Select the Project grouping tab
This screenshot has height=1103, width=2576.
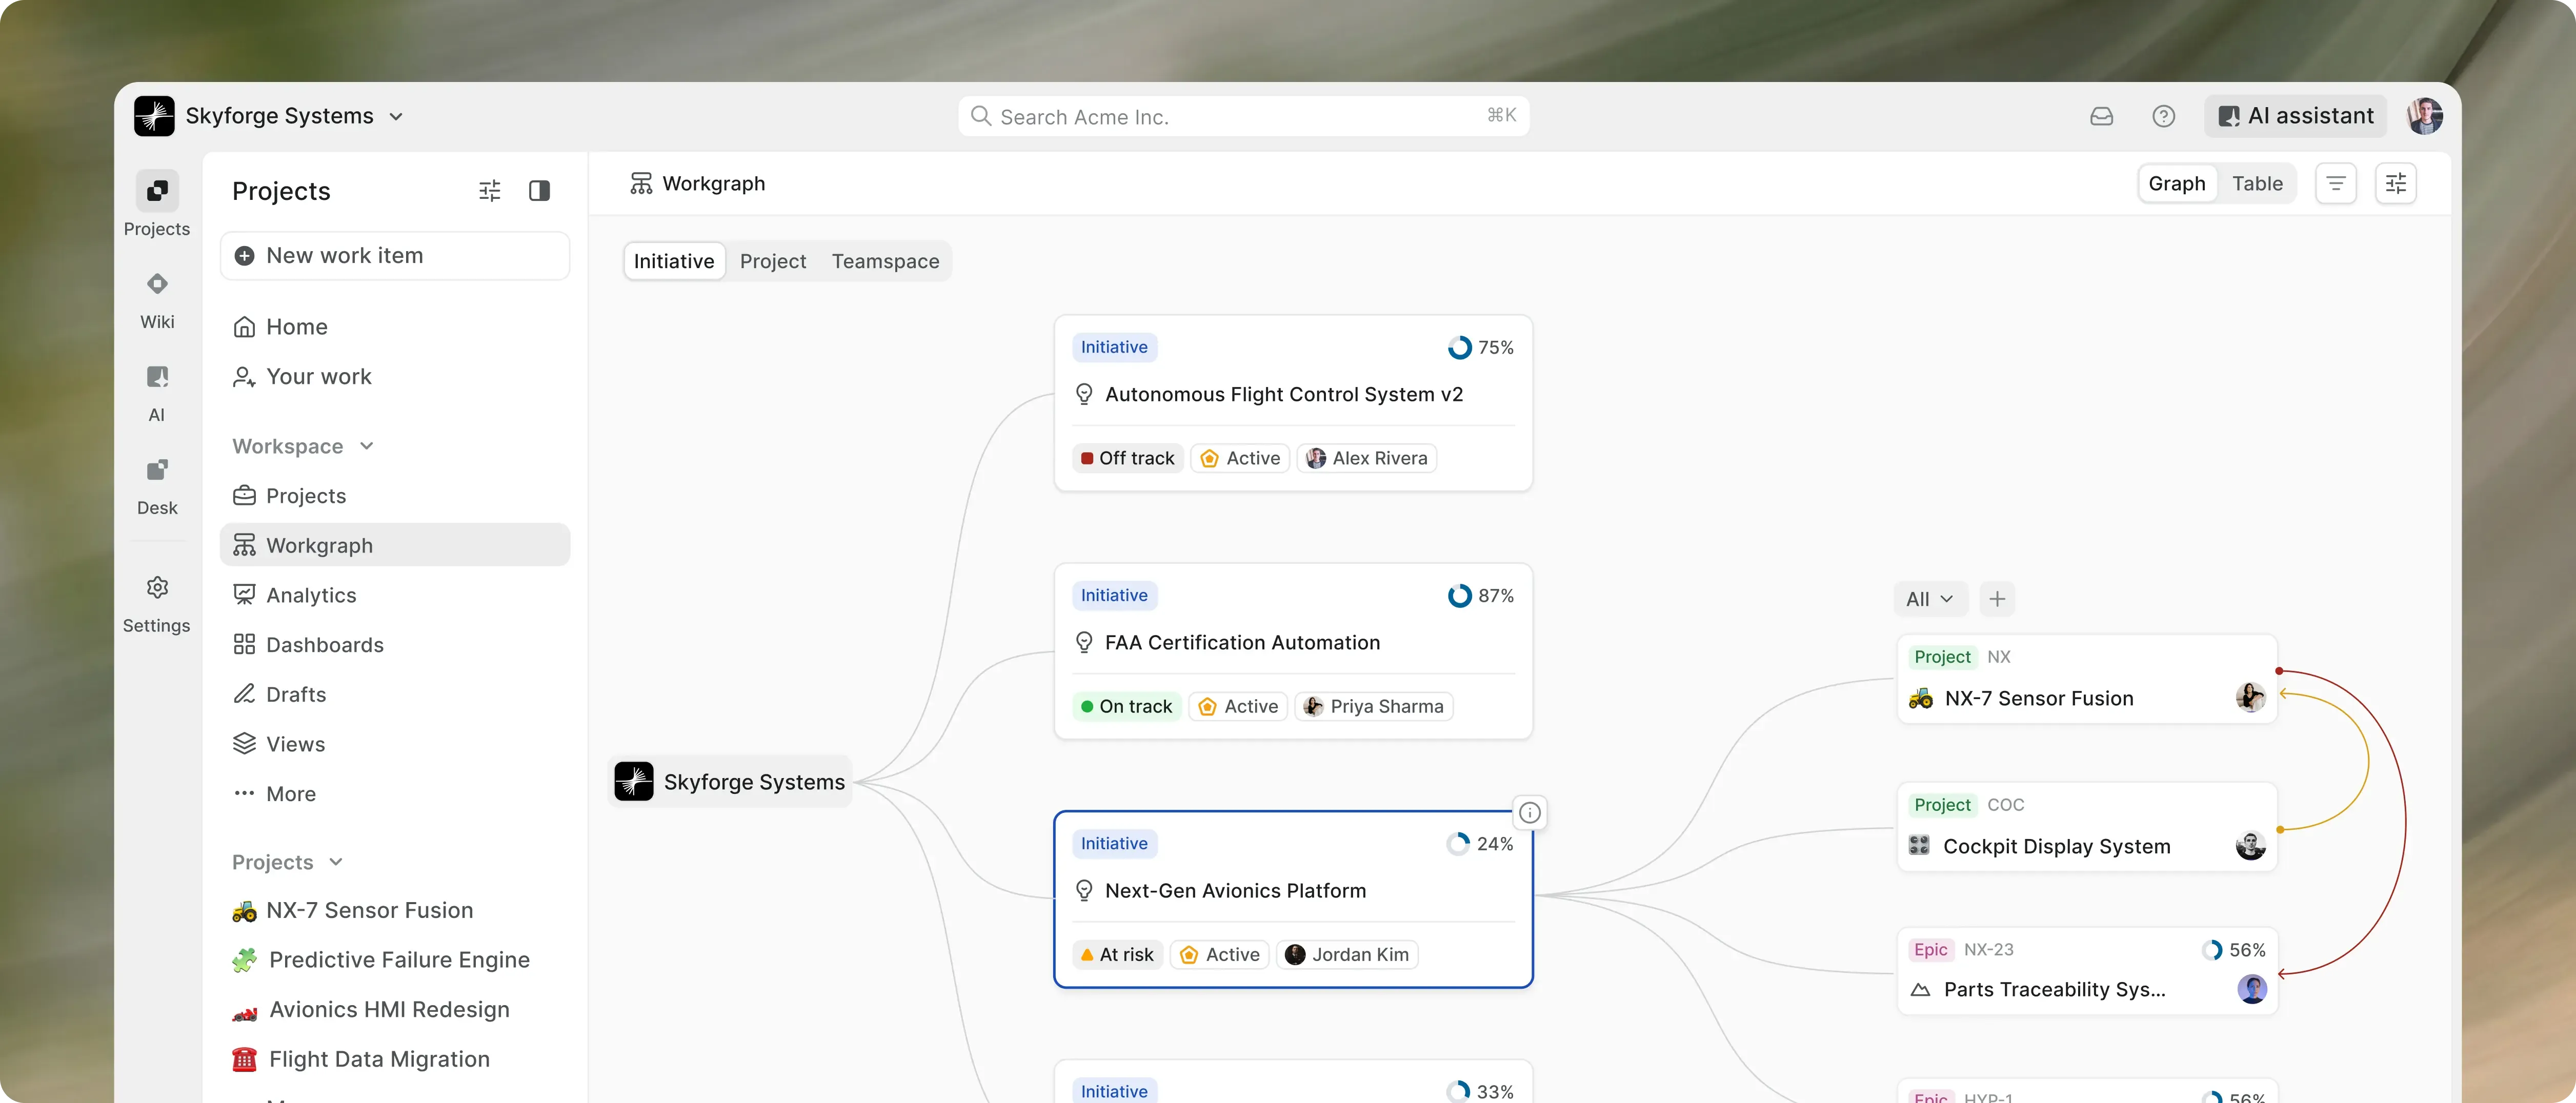(x=773, y=261)
